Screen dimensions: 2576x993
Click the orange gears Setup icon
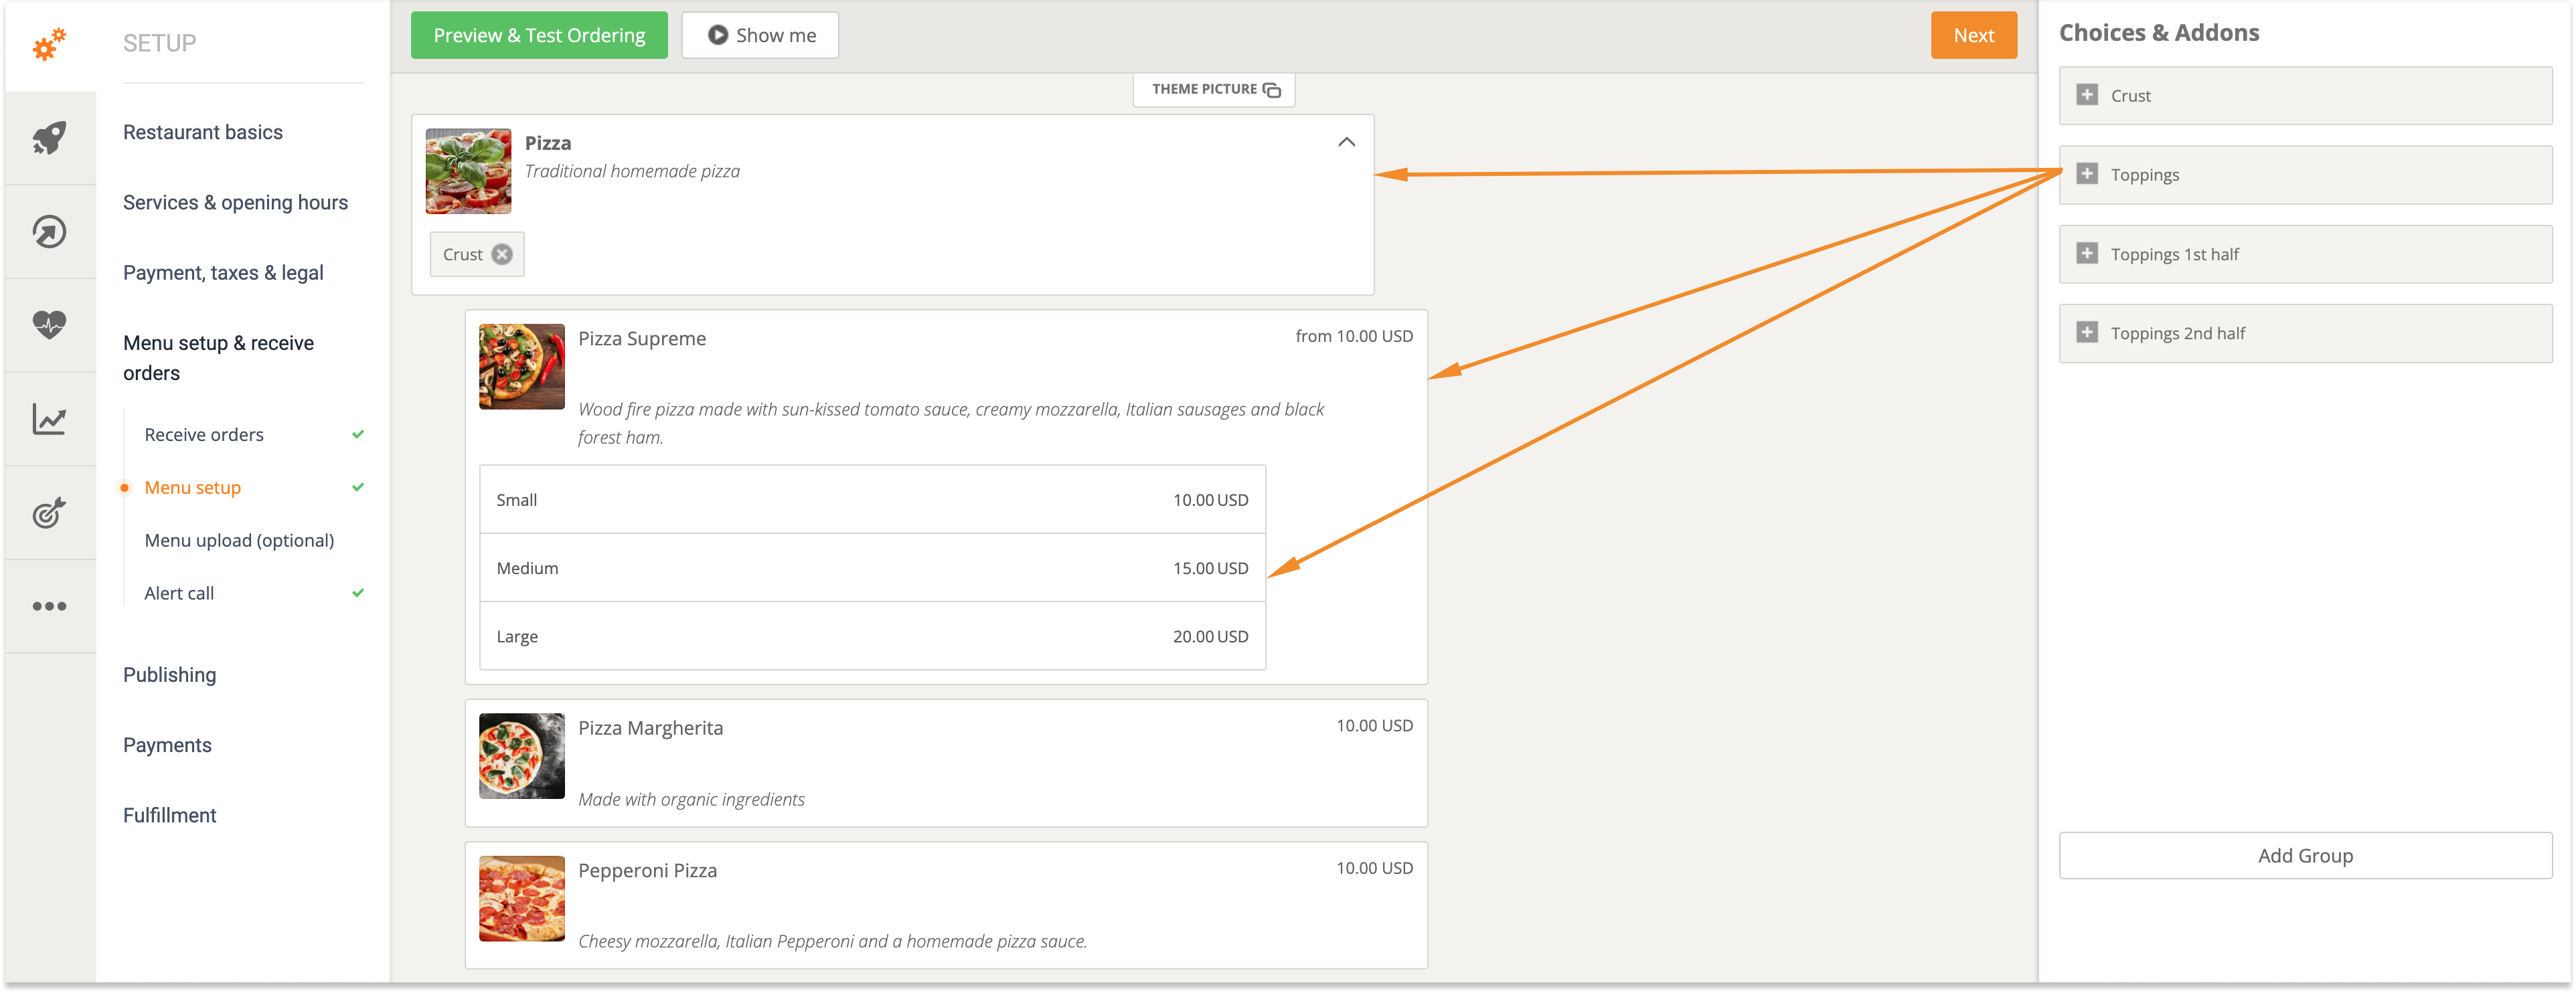[49, 45]
